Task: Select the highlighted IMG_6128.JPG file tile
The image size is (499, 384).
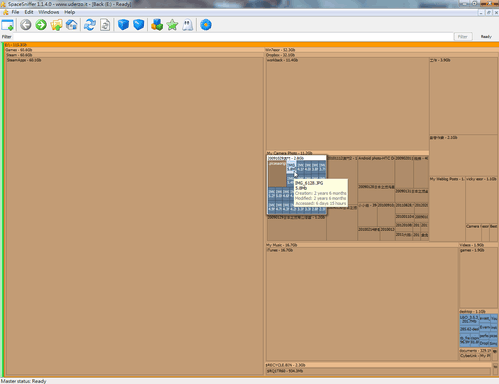Action: click(291, 166)
